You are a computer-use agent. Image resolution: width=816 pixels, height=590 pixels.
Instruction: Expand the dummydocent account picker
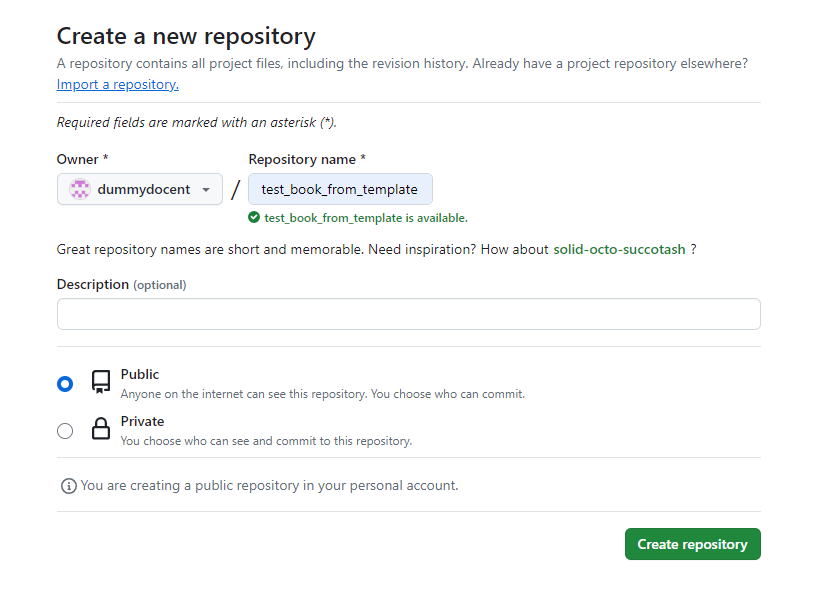(x=139, y=189)
